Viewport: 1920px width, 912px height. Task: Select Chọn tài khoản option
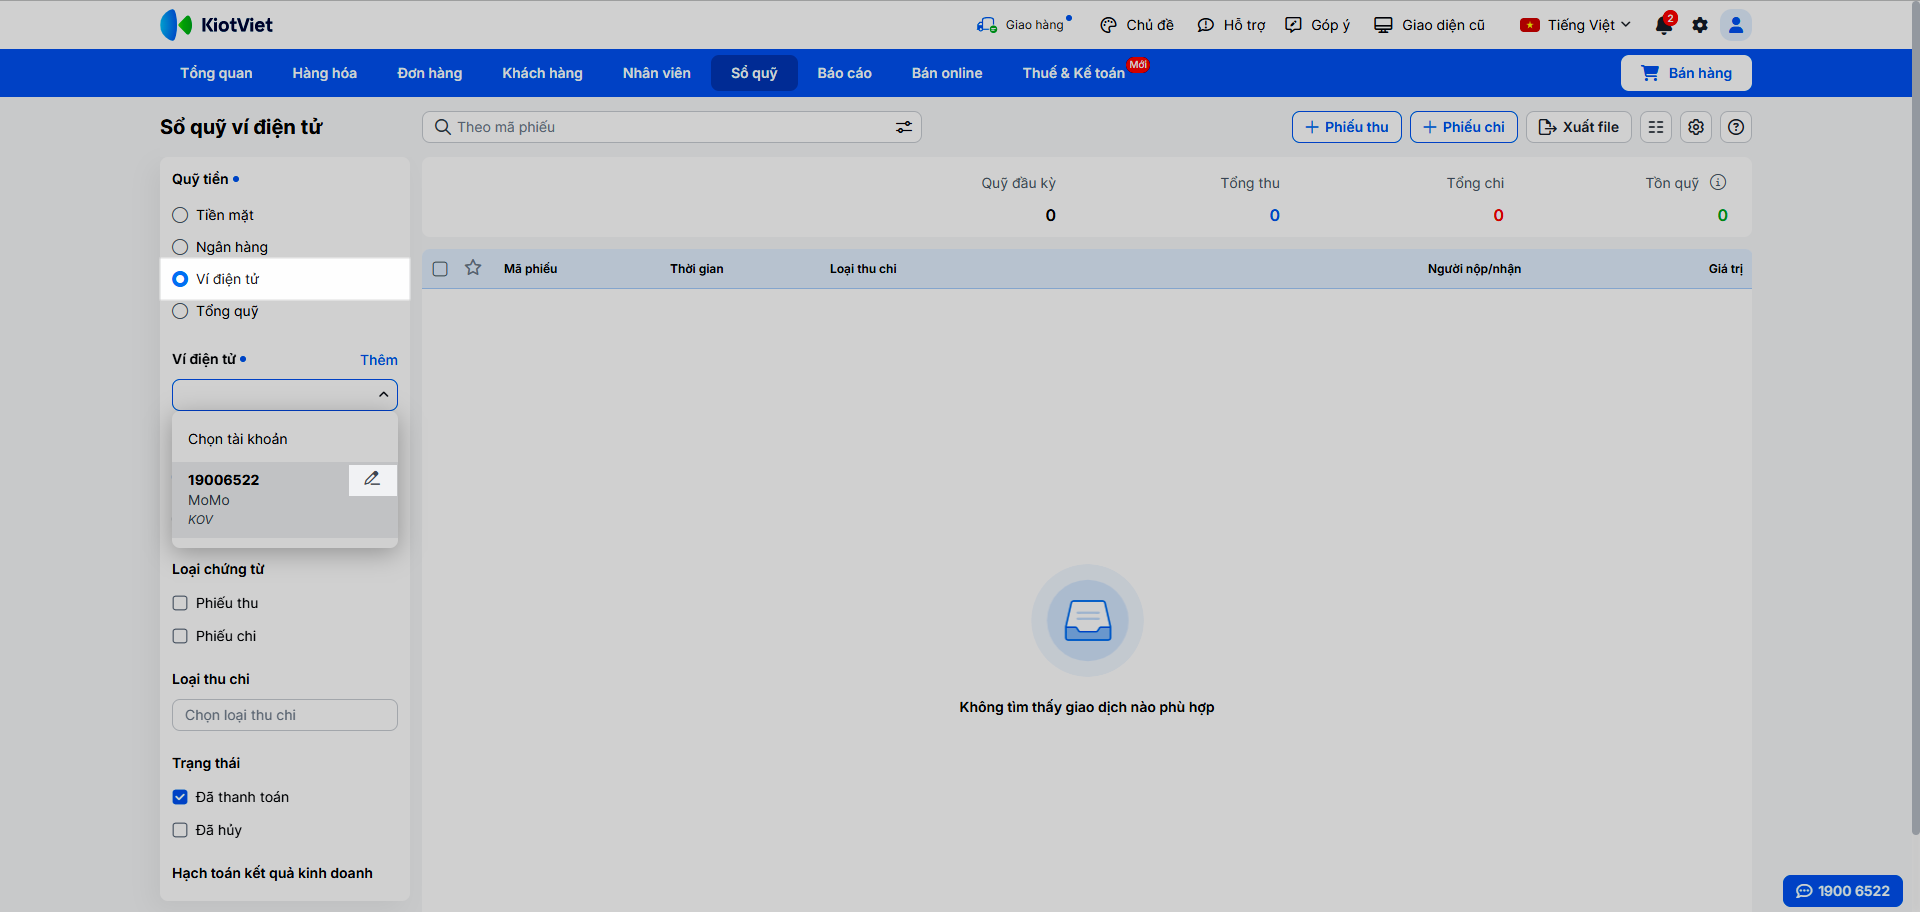(285, 439)
